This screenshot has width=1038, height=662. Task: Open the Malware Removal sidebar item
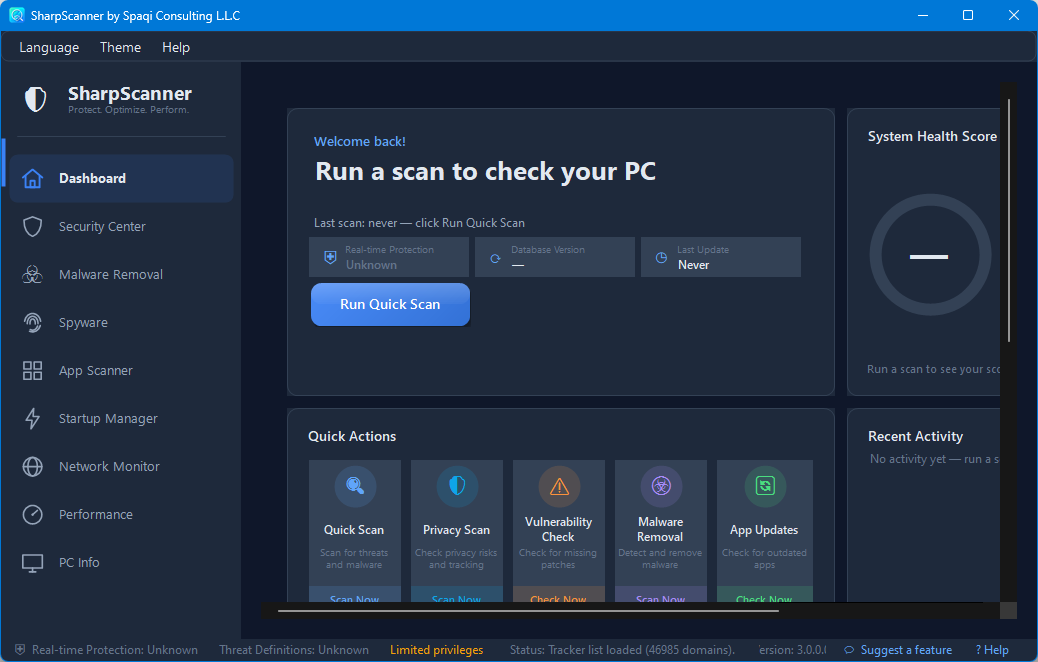(x=121, y=274)
